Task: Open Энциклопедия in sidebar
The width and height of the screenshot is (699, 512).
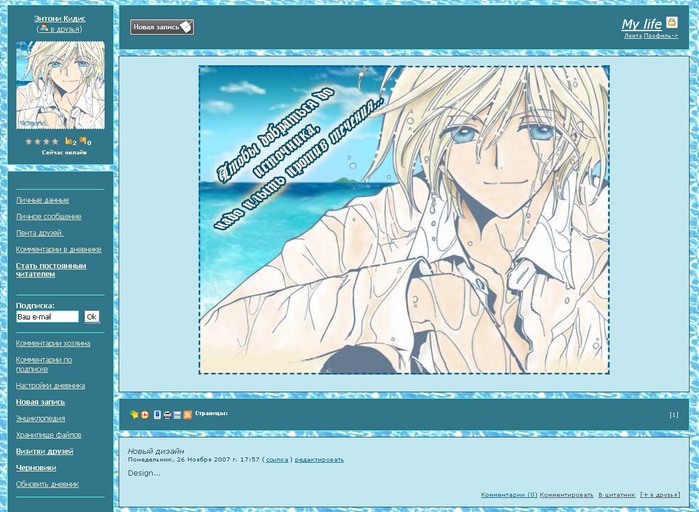Action: coord(41,418)
